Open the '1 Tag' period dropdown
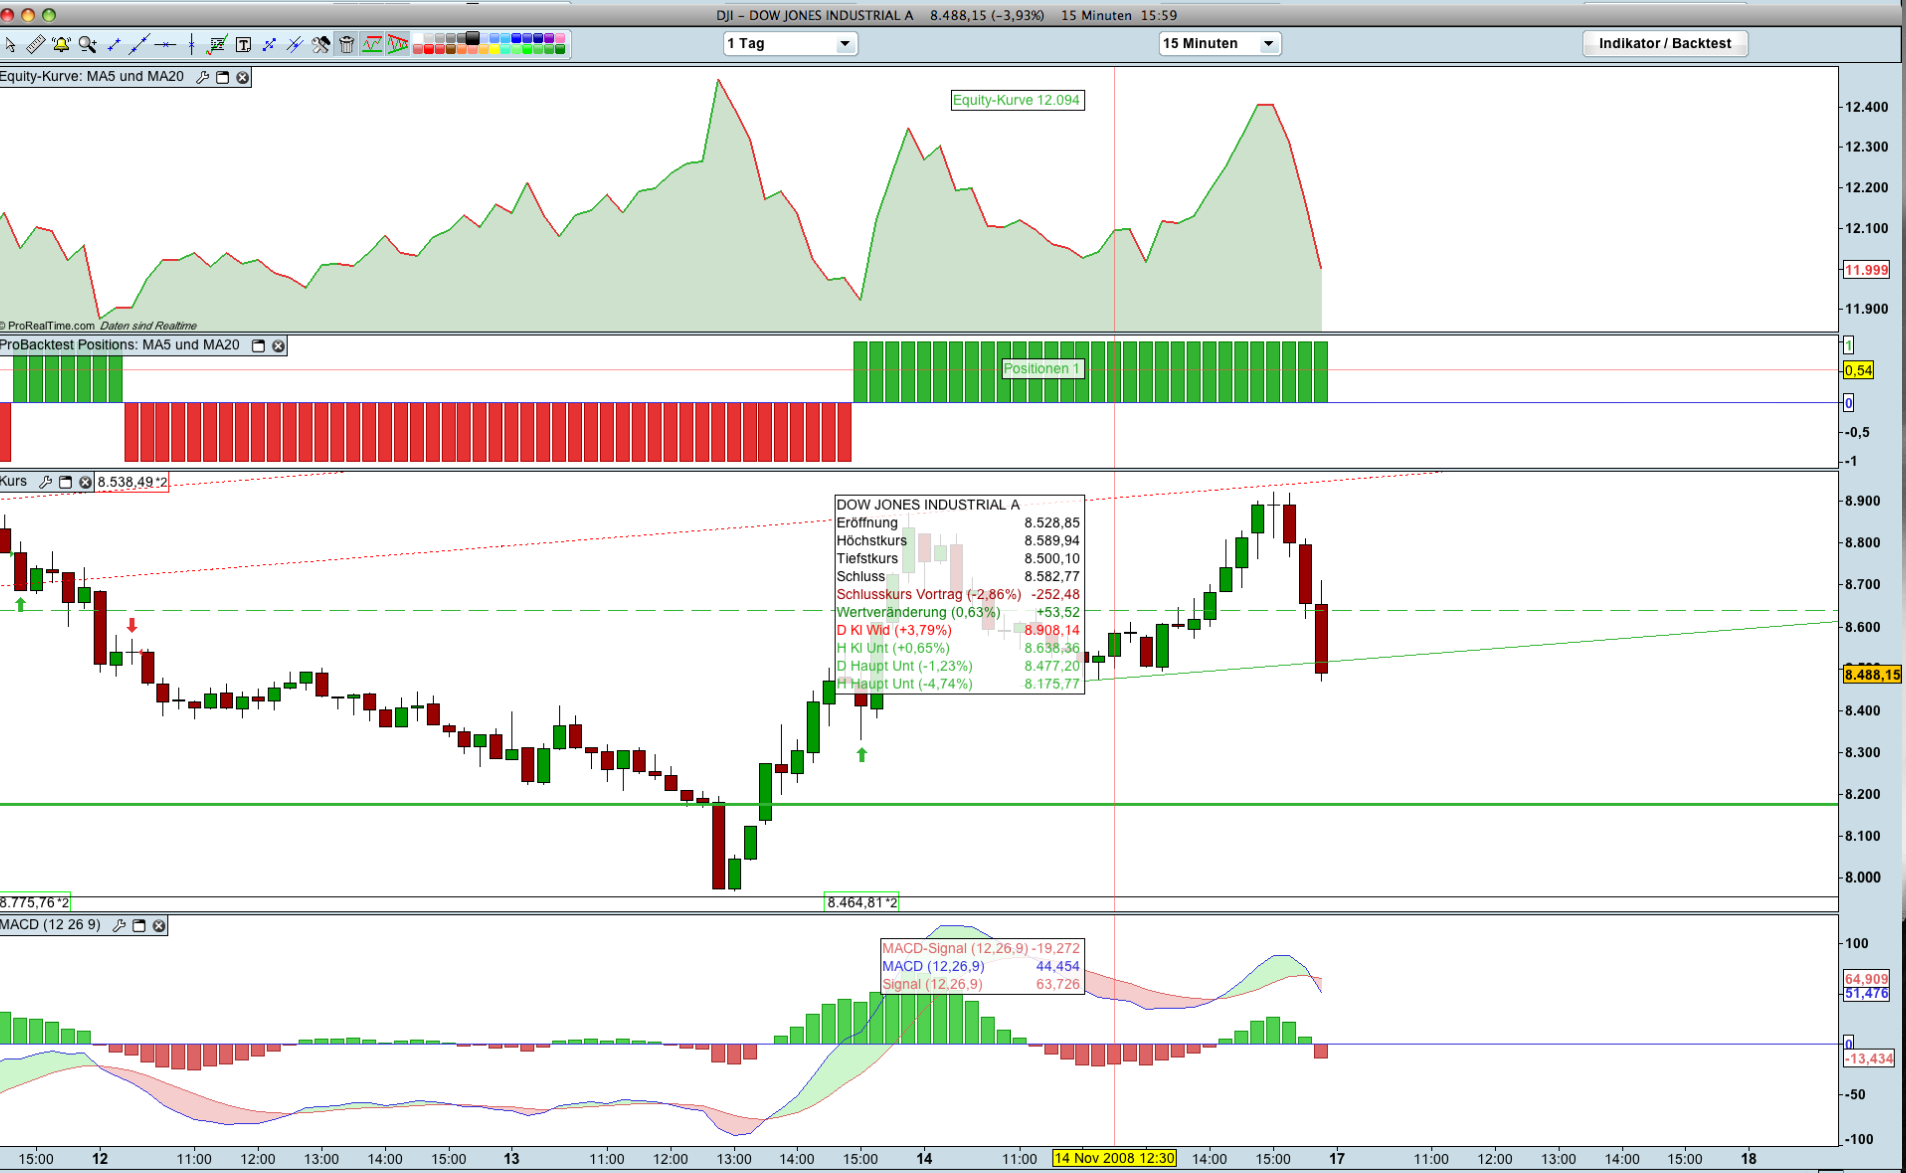 click(790, 44)
